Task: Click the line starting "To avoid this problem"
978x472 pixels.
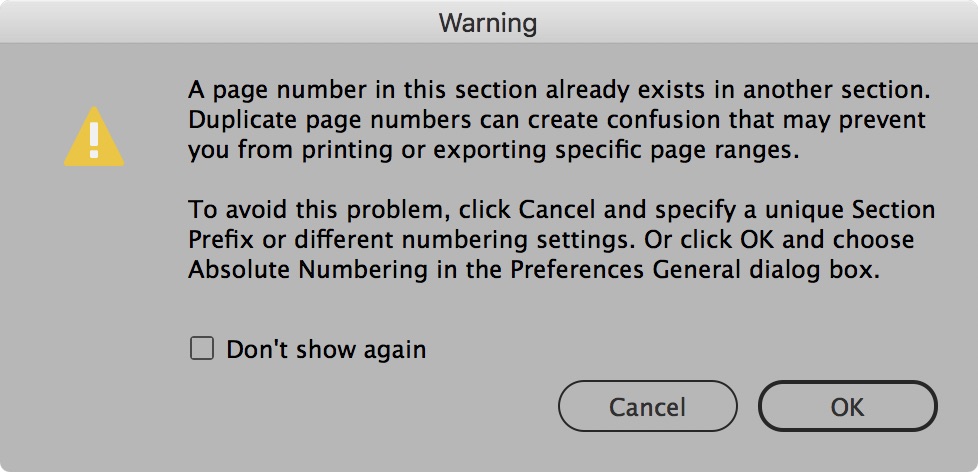Action: (561, 211)
